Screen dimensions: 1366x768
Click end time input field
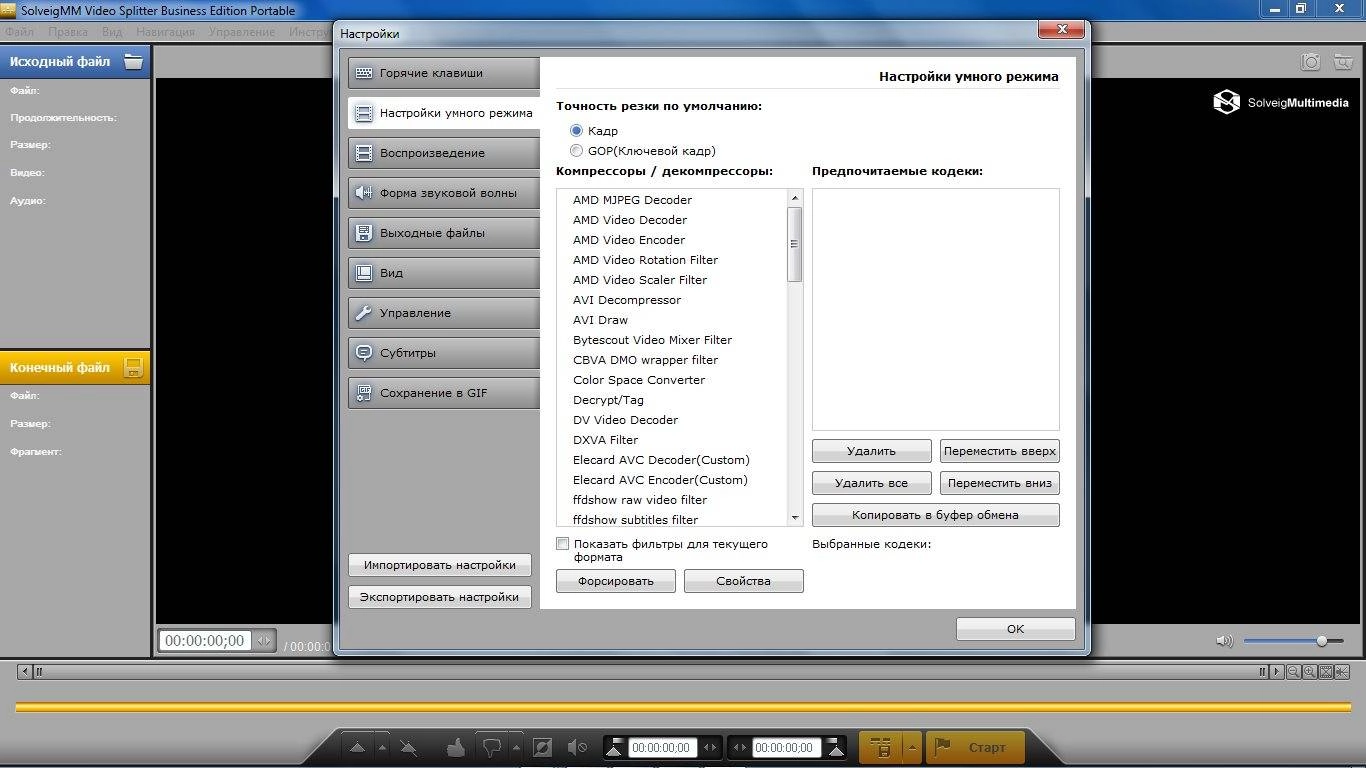click(786, 747)
